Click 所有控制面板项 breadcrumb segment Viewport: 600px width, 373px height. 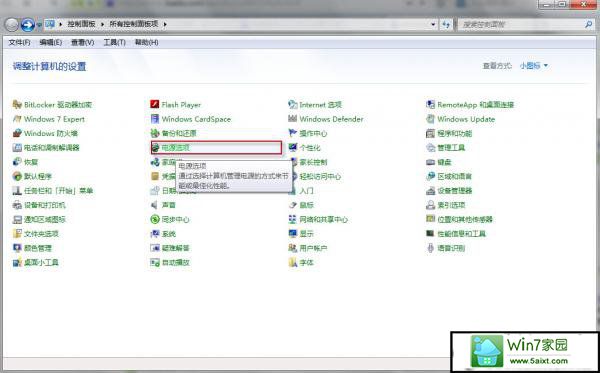134,24
